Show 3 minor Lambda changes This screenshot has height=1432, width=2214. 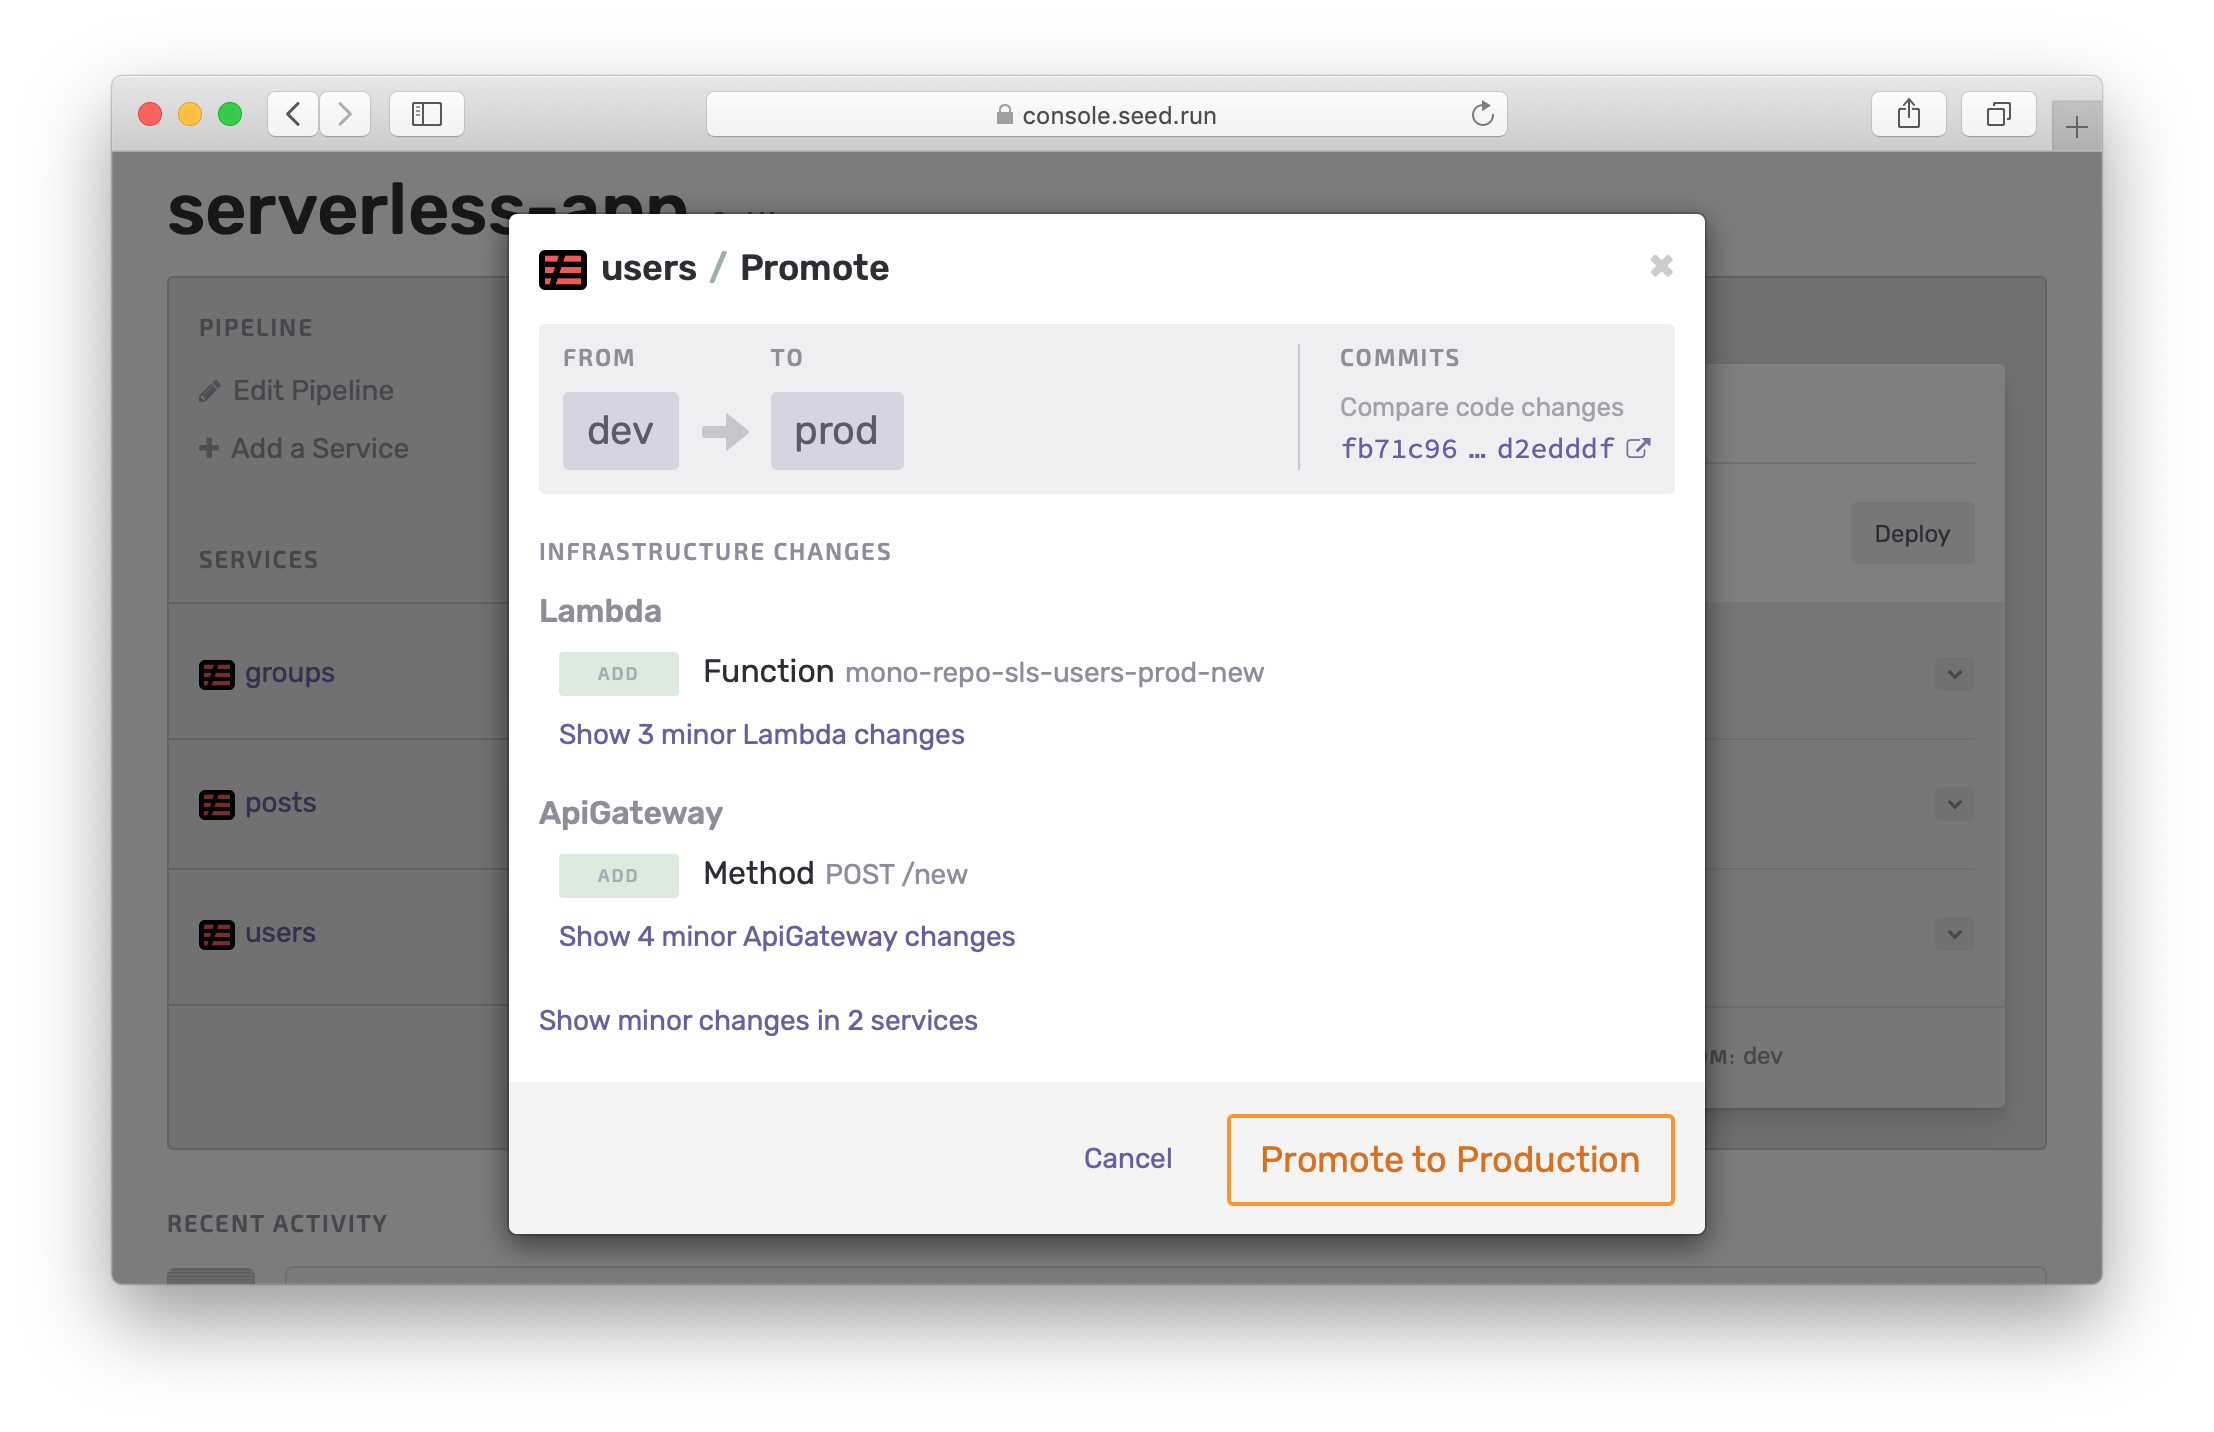click(x=761, y=734)
